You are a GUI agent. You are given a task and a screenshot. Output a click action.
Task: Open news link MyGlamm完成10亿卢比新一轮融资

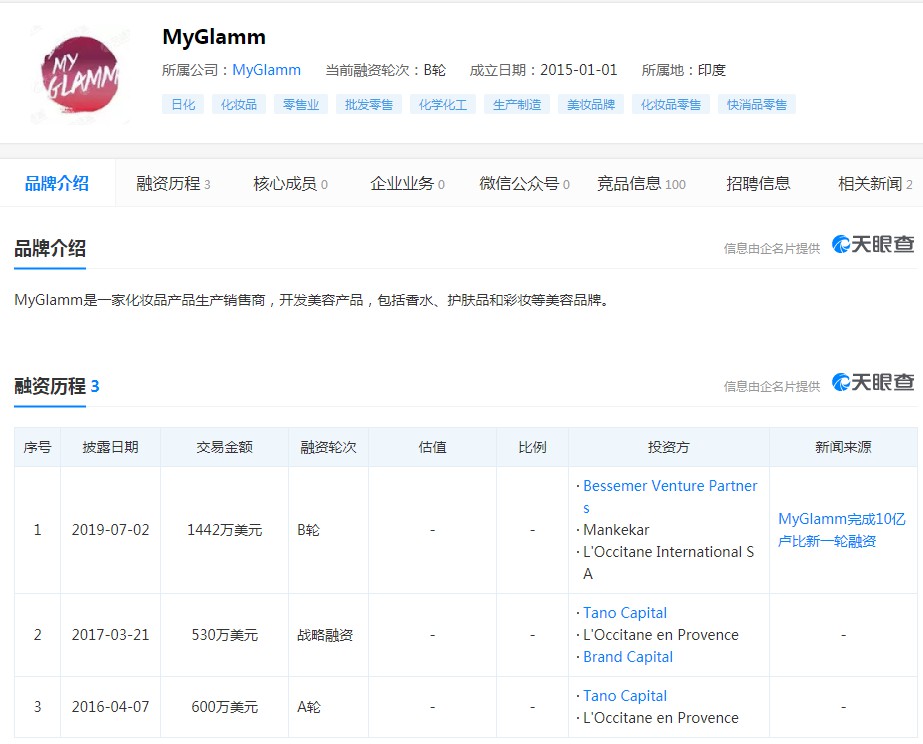click(842, 530)
